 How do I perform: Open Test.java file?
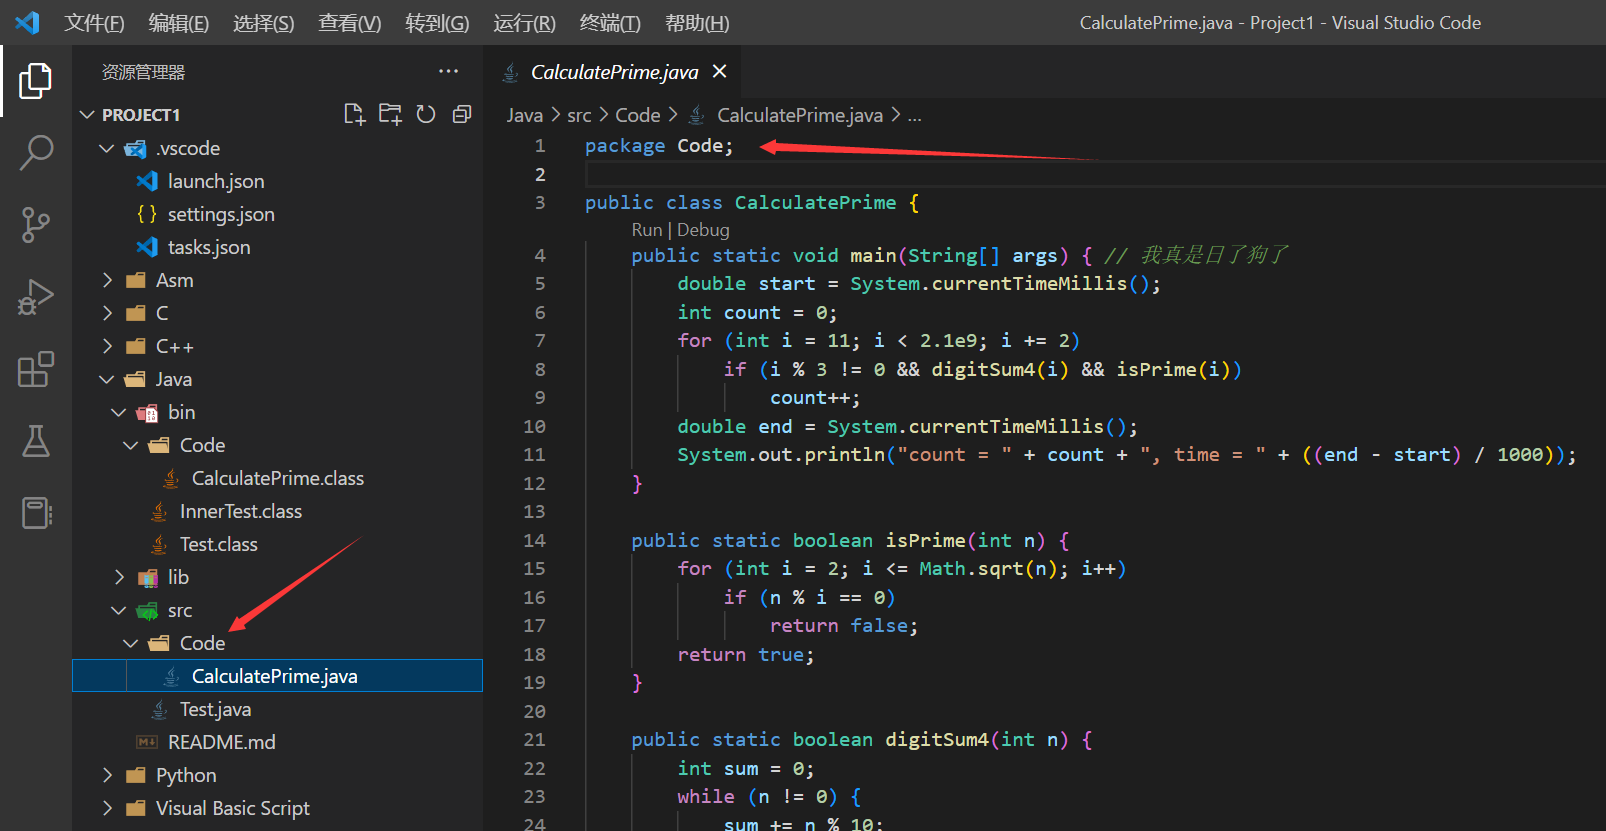click(x=215, y=709)
